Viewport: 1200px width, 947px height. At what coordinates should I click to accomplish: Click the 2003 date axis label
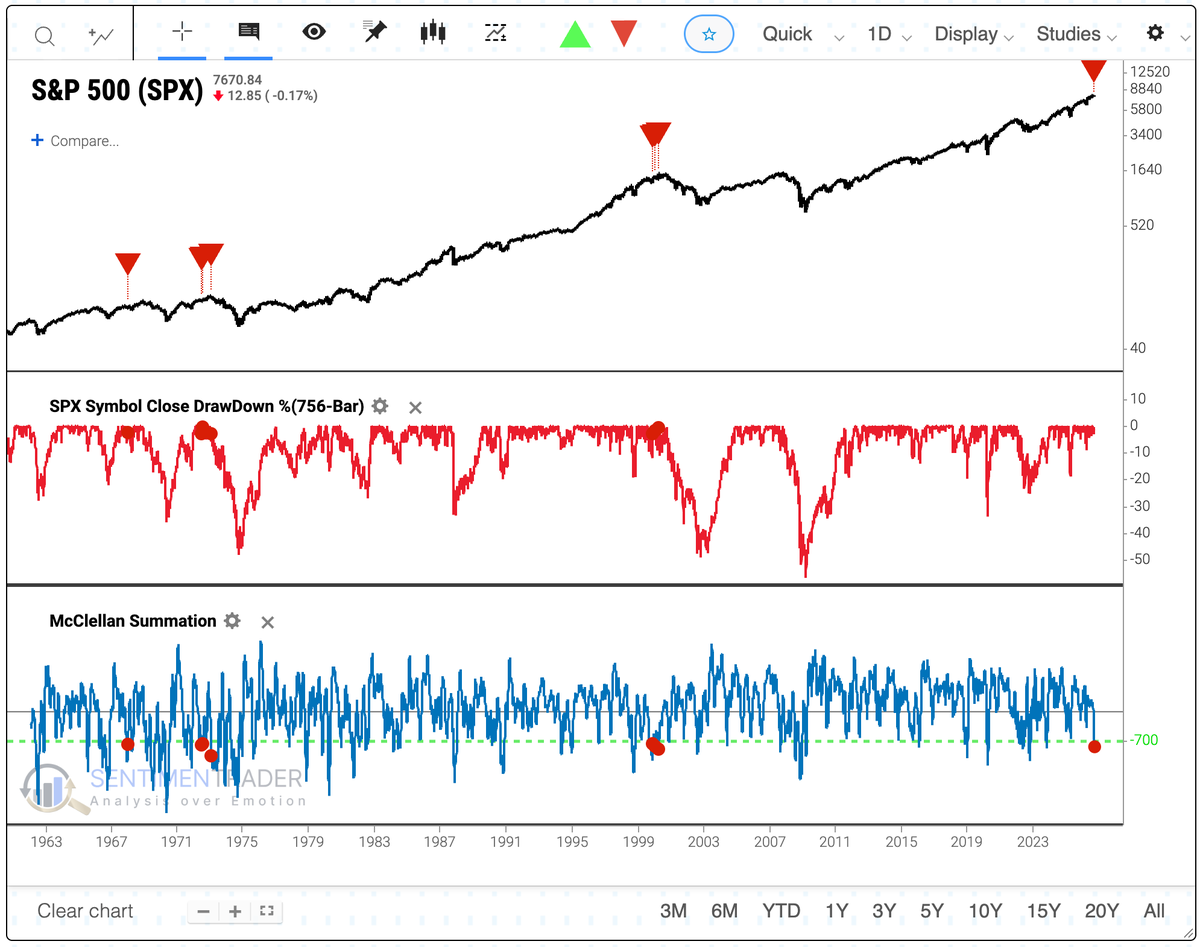tap(704, 842)
